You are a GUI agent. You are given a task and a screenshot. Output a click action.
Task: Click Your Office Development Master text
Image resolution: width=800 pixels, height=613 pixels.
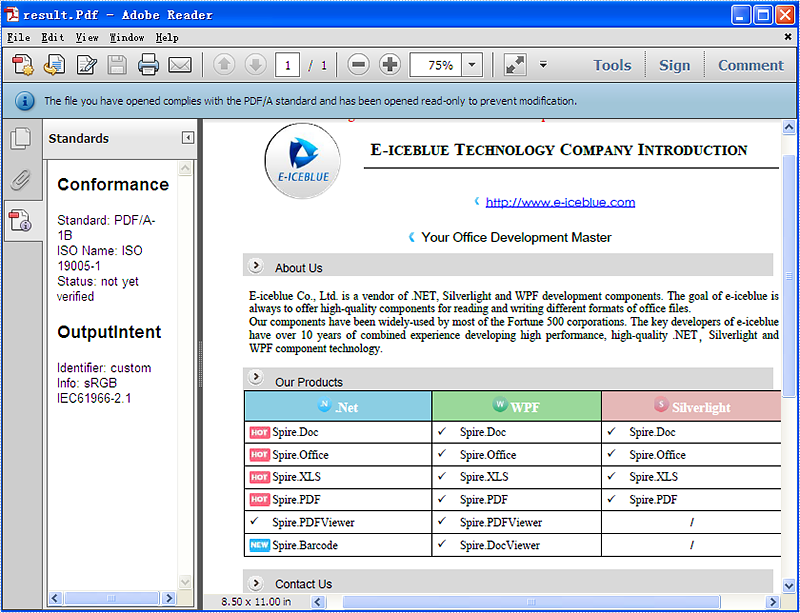tap(516, 237)
